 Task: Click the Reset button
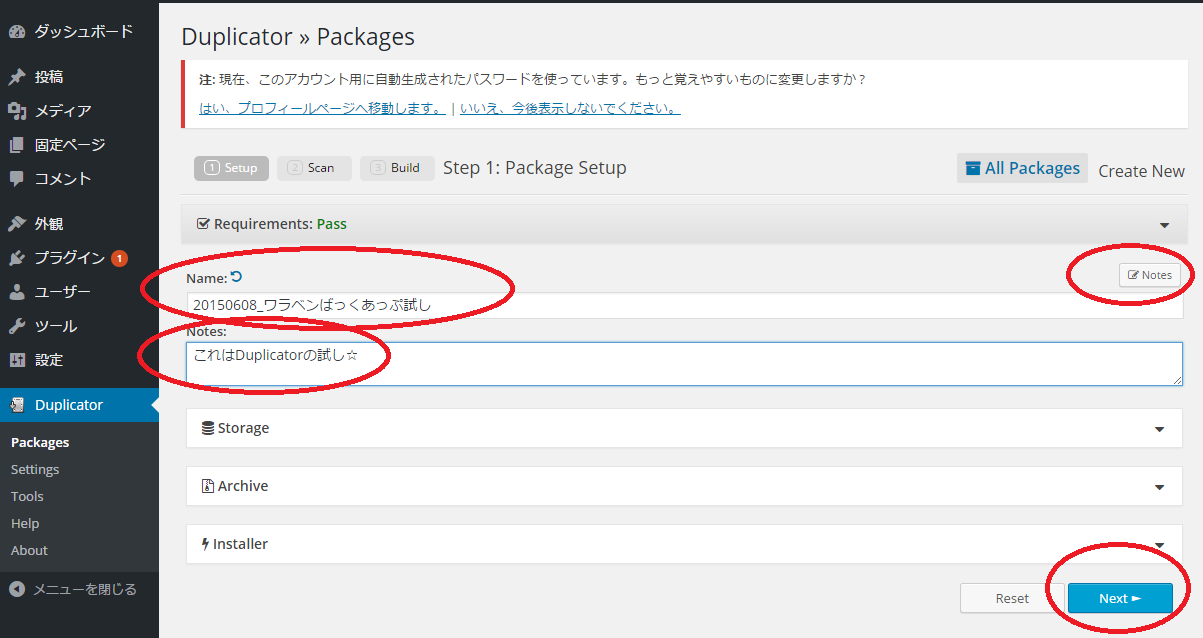pos(1011,598)
